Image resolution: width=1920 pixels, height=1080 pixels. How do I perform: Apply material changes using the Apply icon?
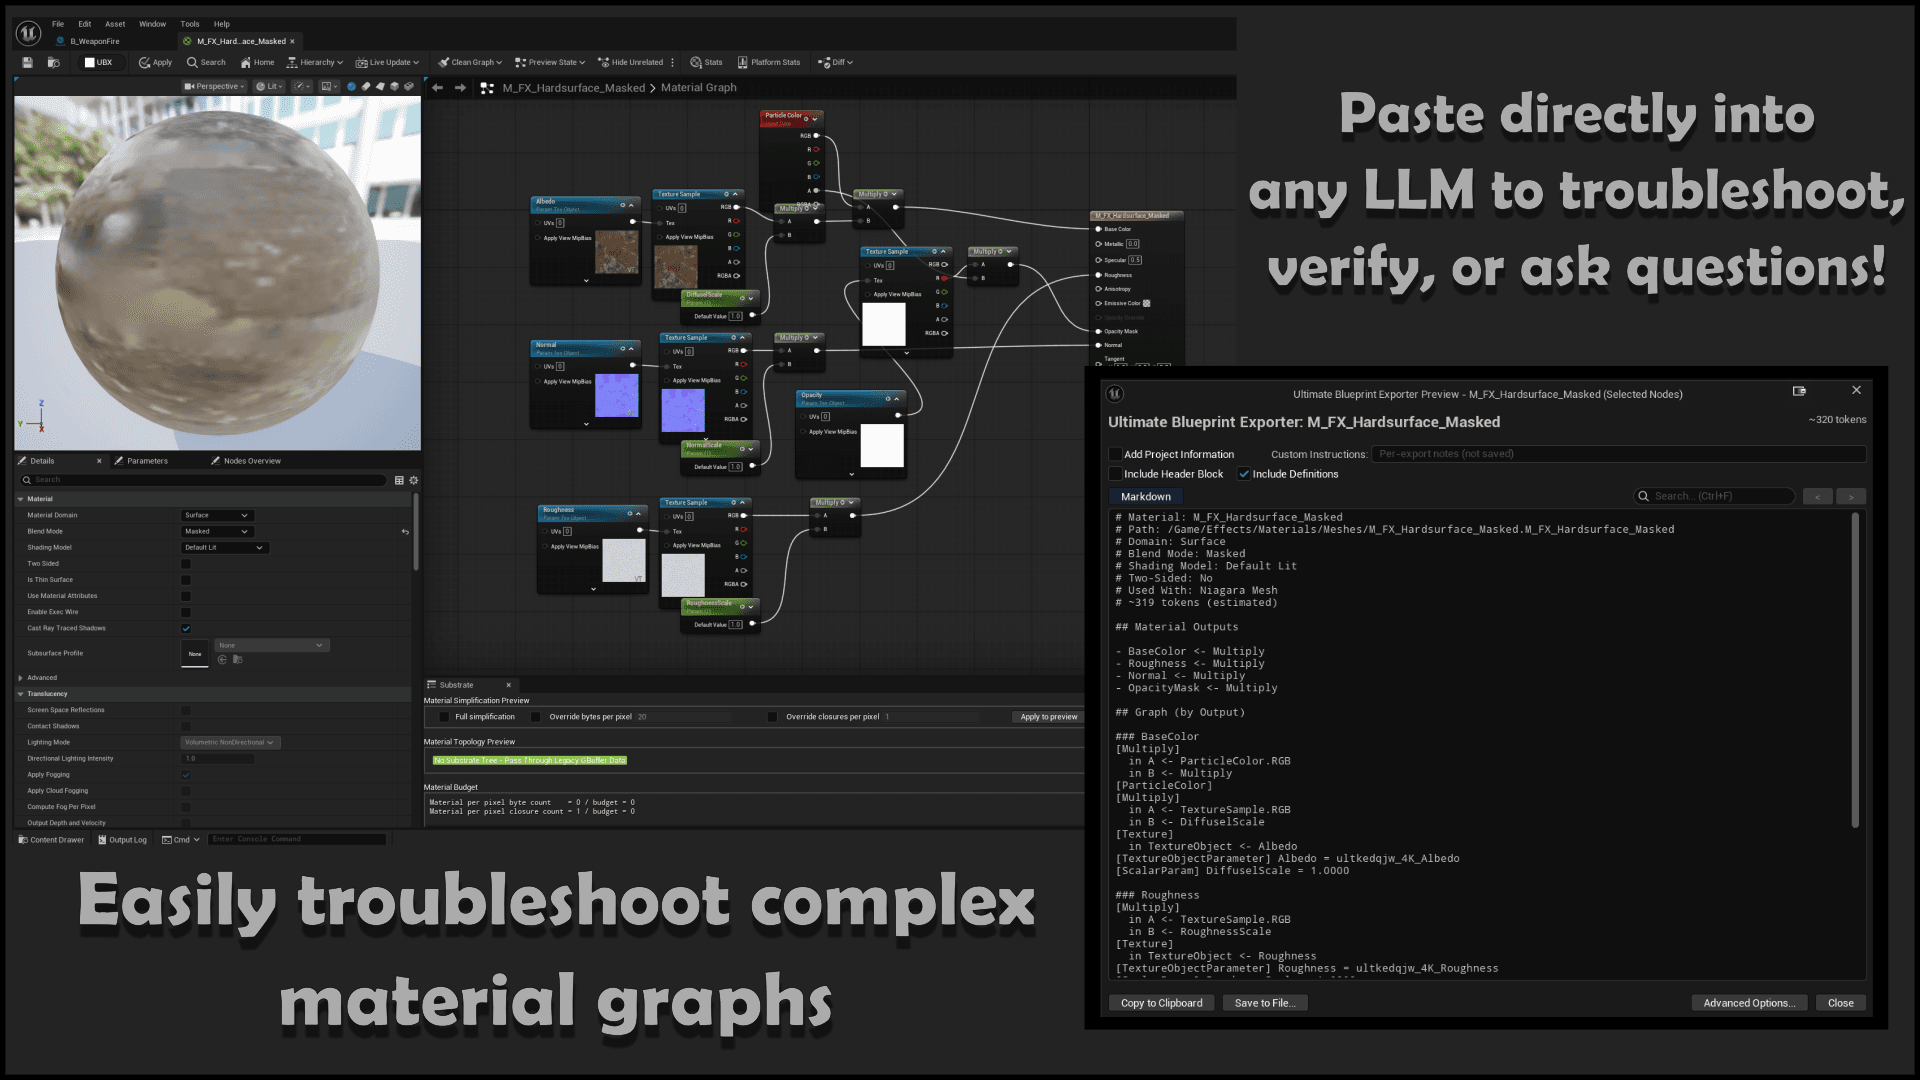click(x=142, y=62)
